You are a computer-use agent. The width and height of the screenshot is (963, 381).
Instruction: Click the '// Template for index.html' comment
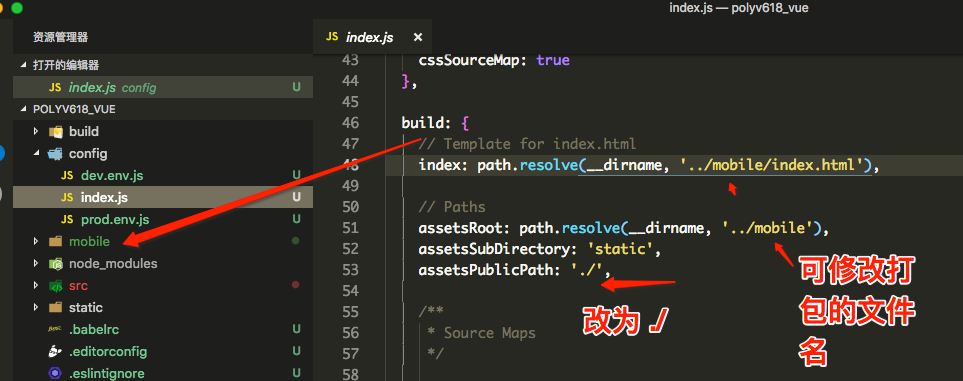point(527,144)
